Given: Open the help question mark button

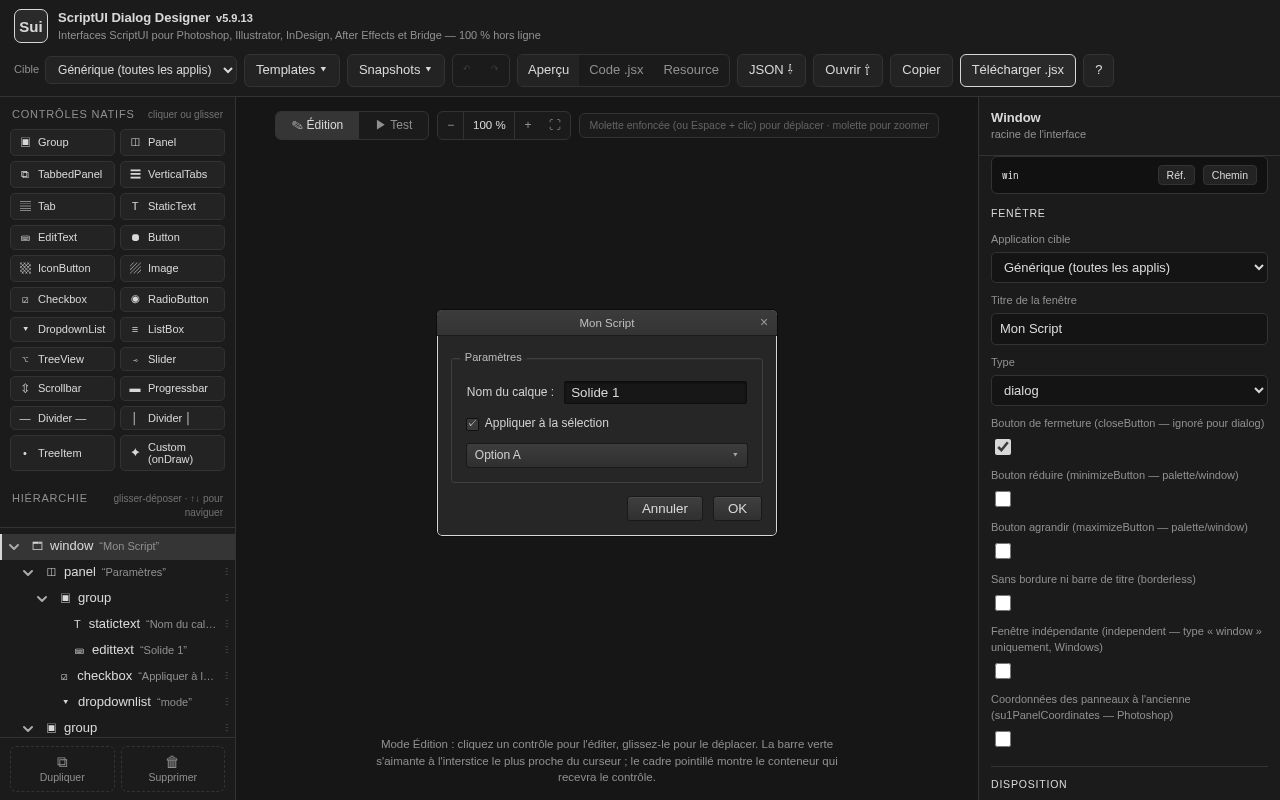Looking at the screenshot, I should point(1098,70).
